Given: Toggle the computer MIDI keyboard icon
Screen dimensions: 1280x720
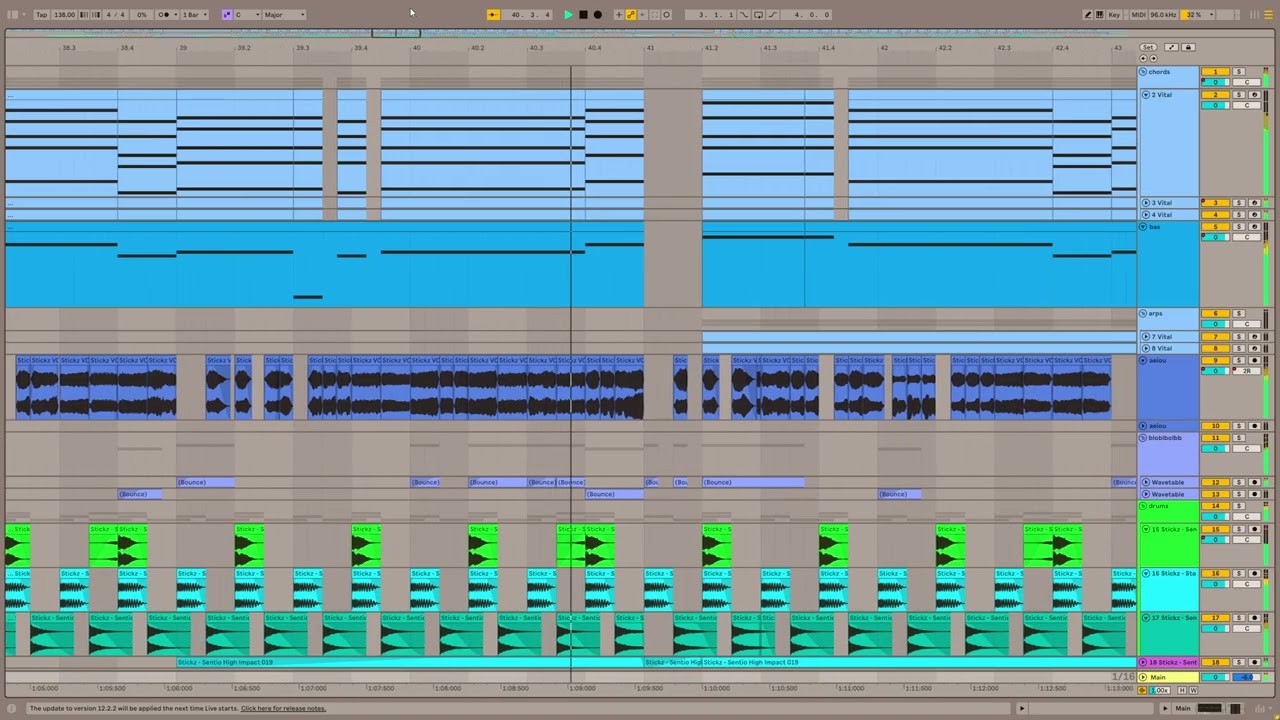Looking at the screenshot, I should coord(1099,15).
